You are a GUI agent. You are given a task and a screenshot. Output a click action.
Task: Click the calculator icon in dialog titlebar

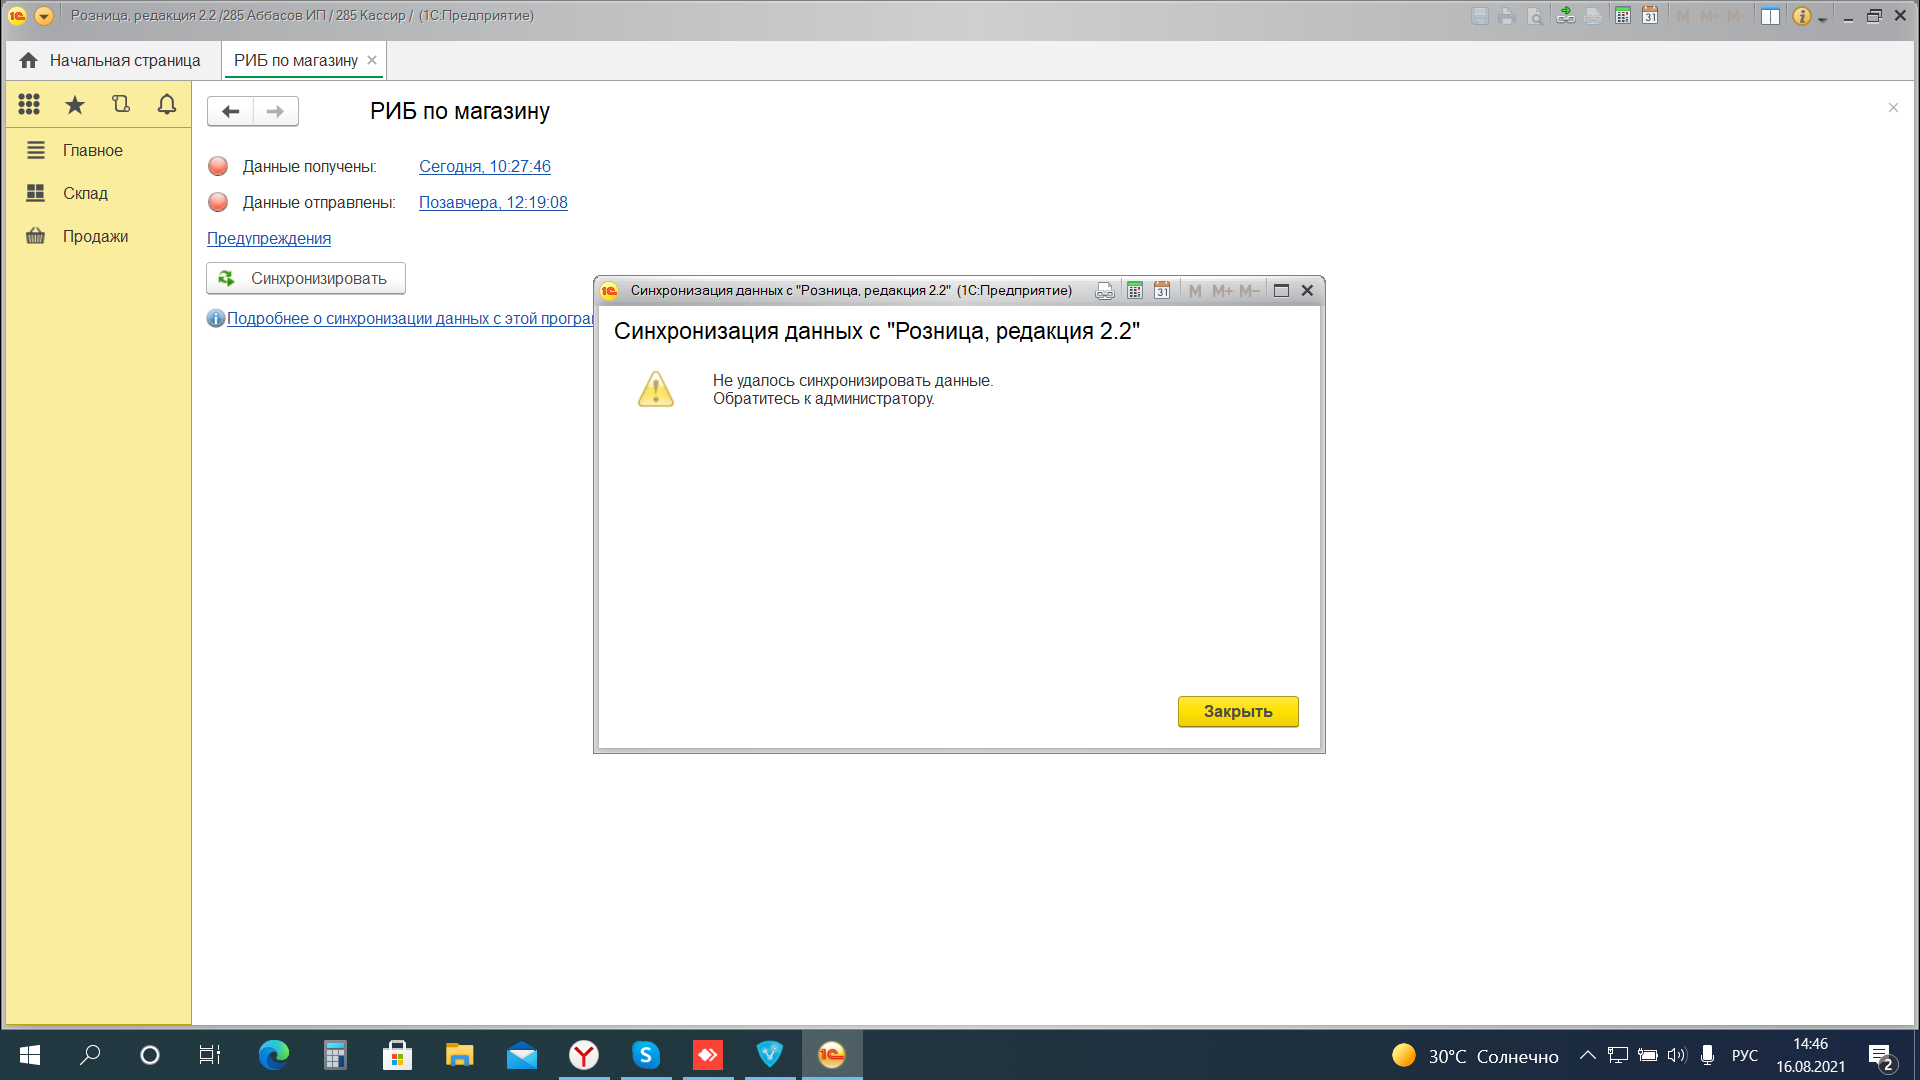1135,291
